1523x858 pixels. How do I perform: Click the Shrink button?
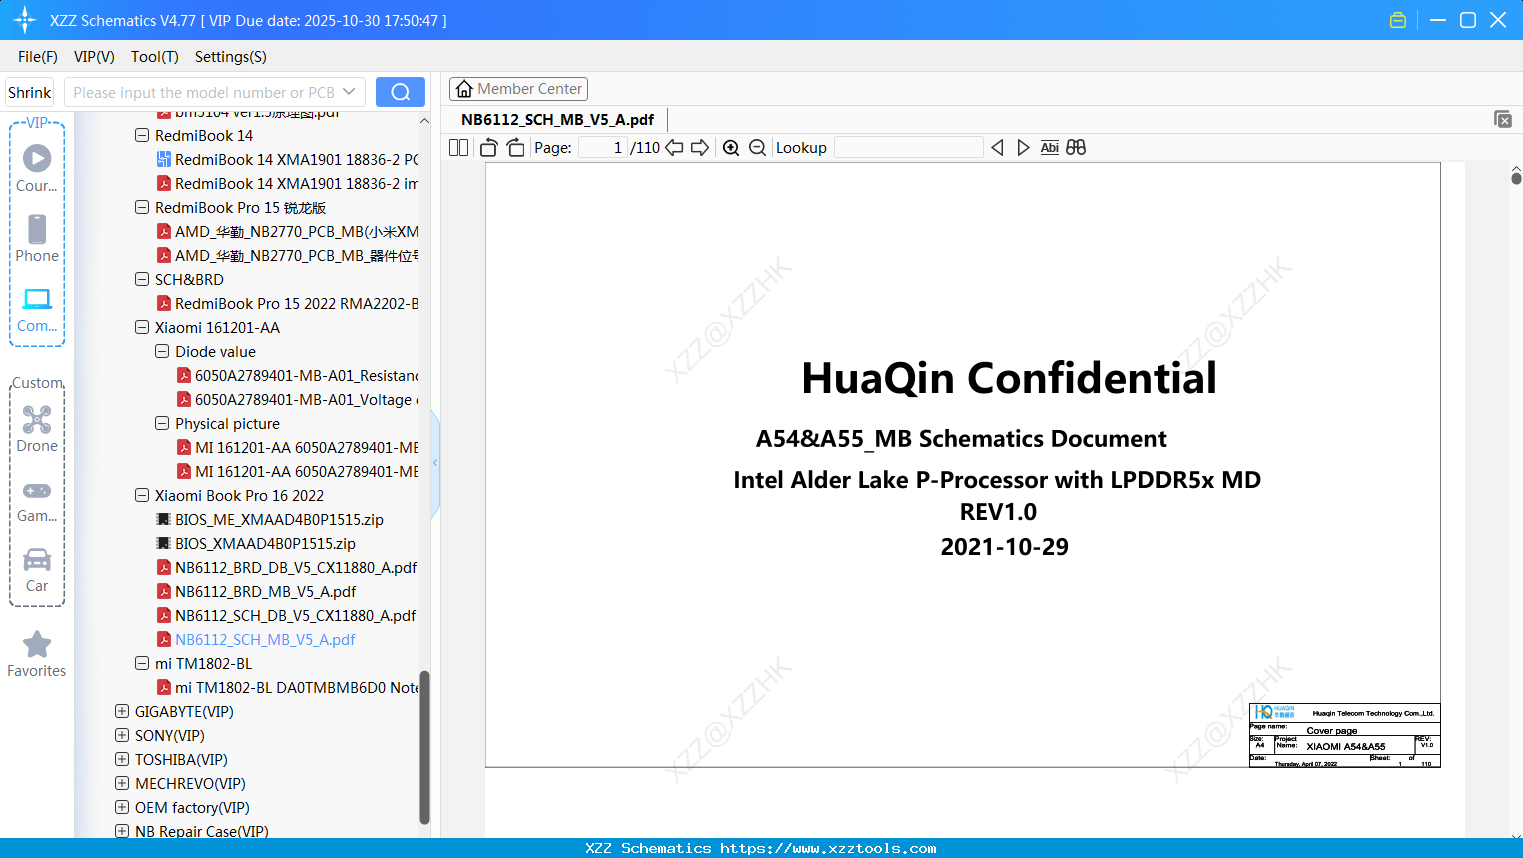29,92
